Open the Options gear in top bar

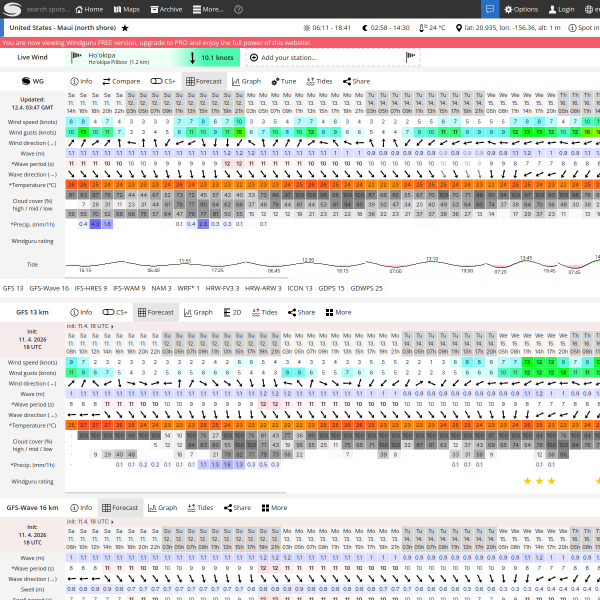tap(520, 9)
